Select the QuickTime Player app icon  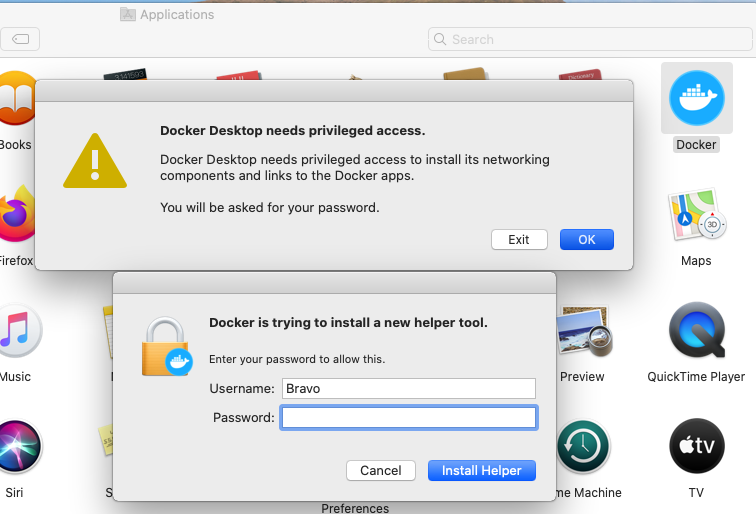697,330
